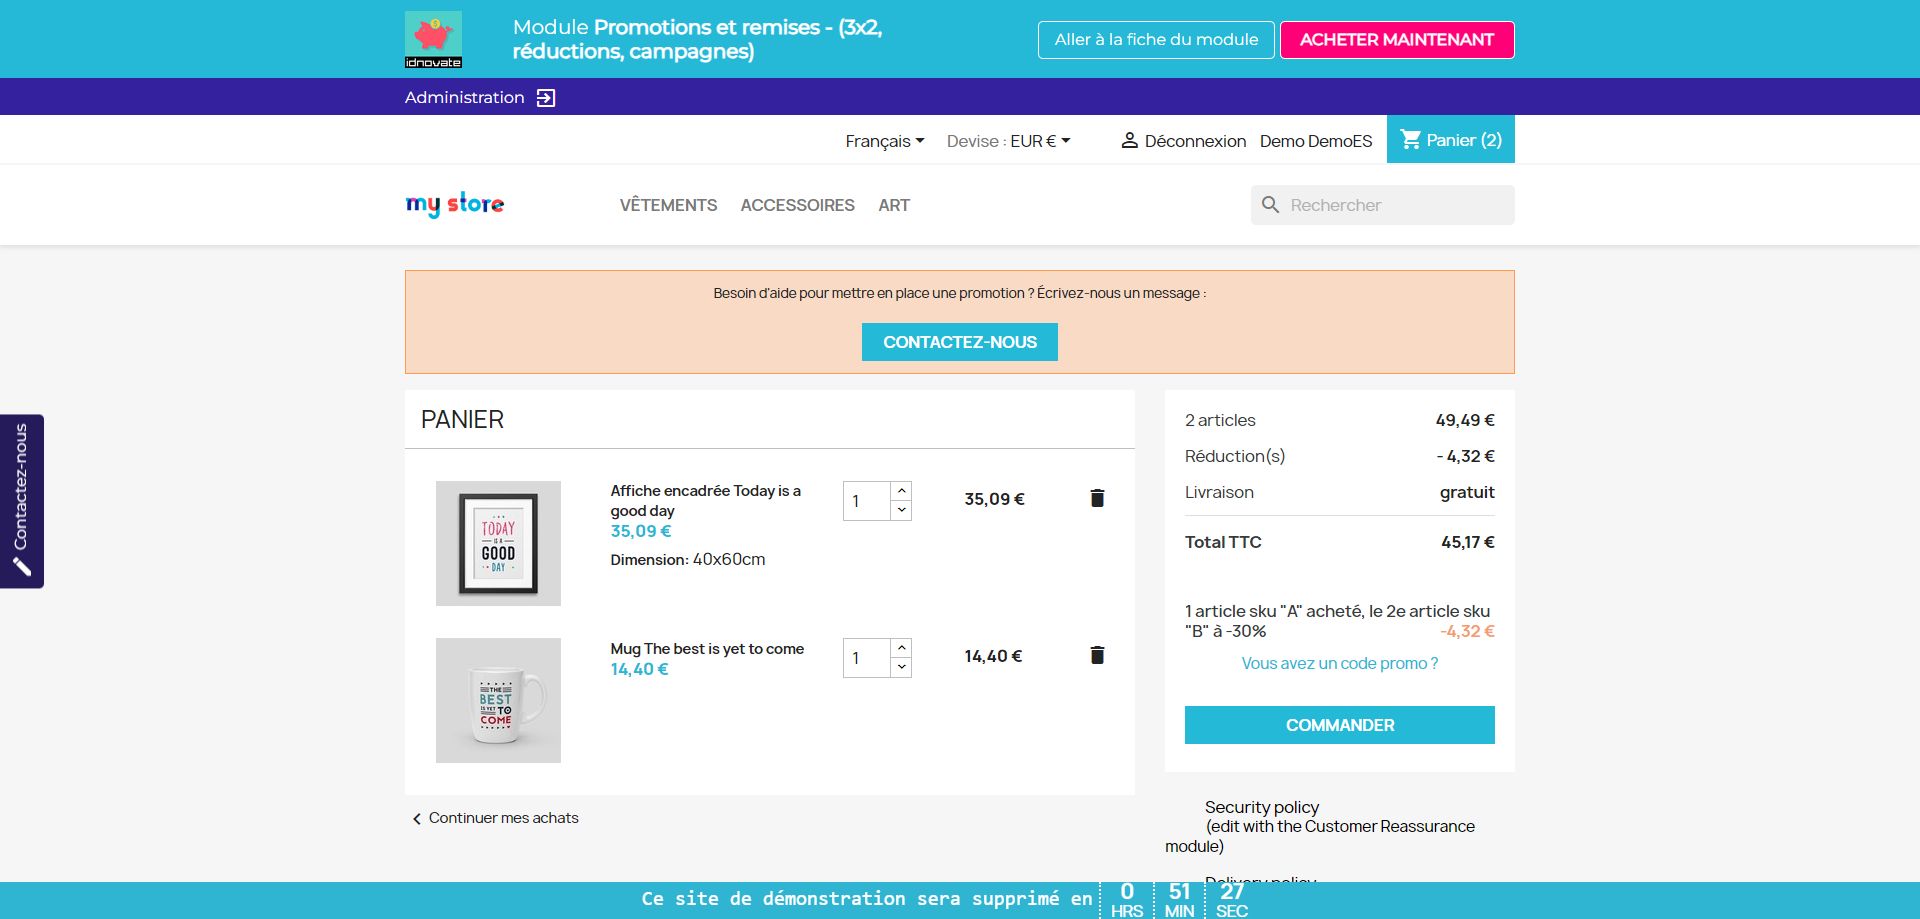Open Mug The best is yet to come link

[x=707, y=649]
